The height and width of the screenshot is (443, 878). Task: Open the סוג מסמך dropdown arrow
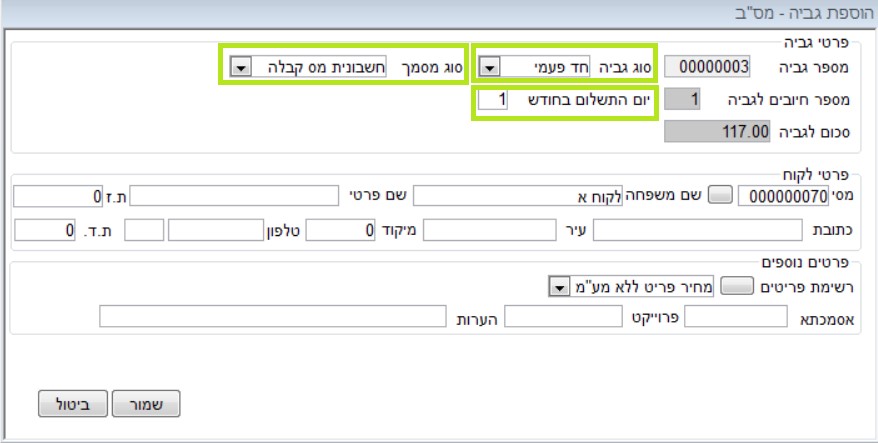pos(241,68)
